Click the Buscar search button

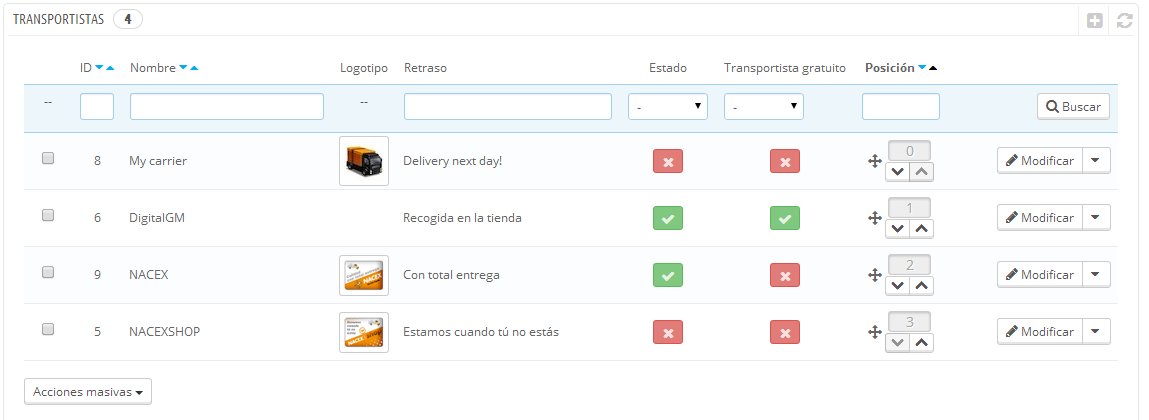(1074, 106)
